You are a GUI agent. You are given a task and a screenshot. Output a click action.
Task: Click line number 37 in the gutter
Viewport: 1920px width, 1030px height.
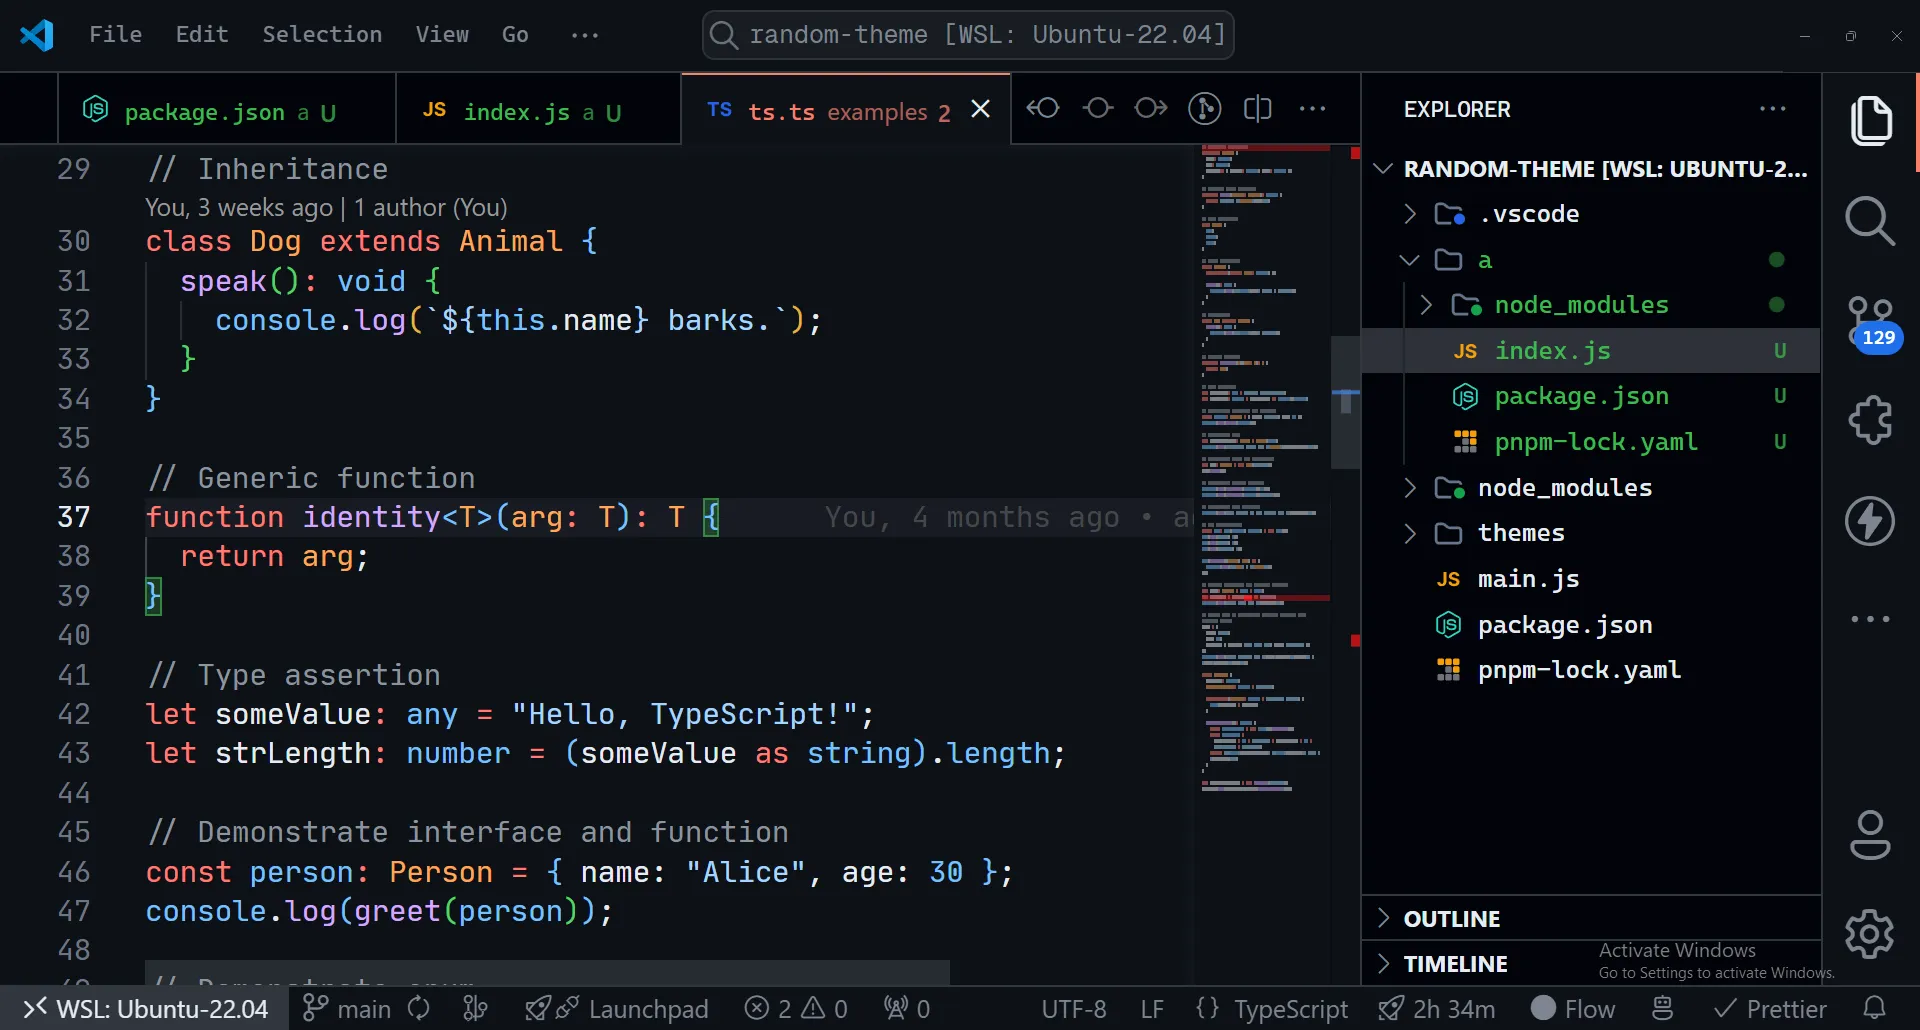pos(73,517)
